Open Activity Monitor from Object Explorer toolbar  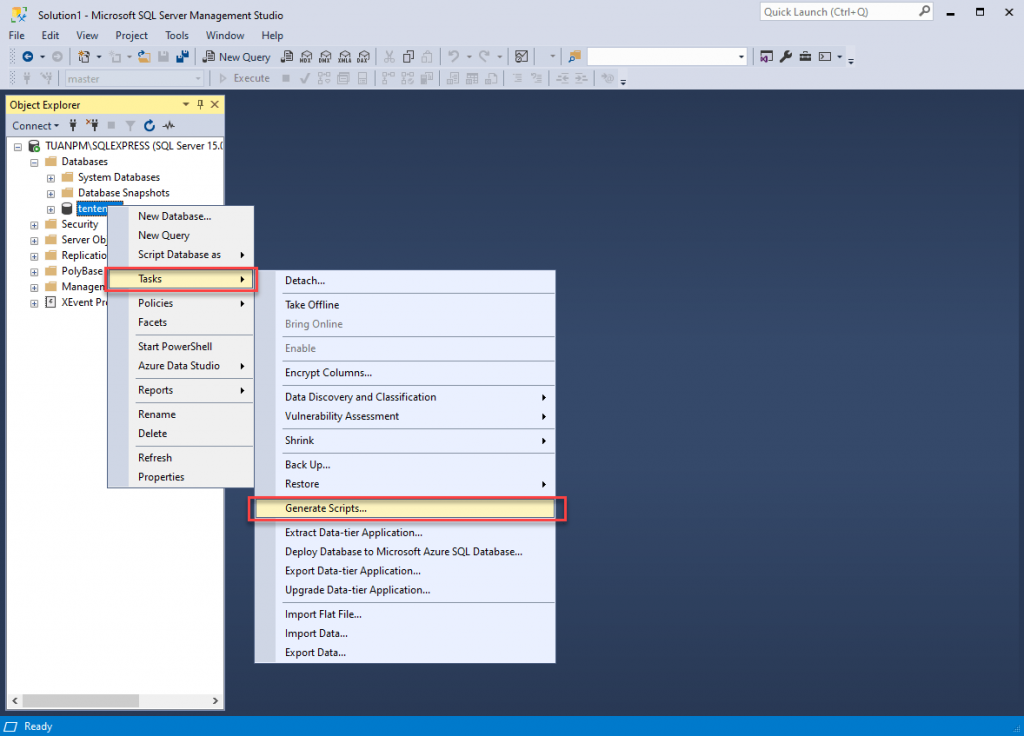pyautogui.click(x=168, y=125)
